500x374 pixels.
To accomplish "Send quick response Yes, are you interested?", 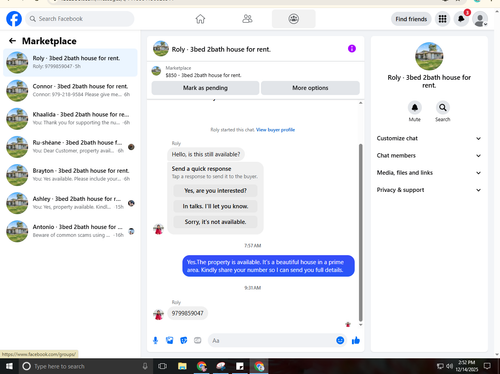I will [215, 191].
